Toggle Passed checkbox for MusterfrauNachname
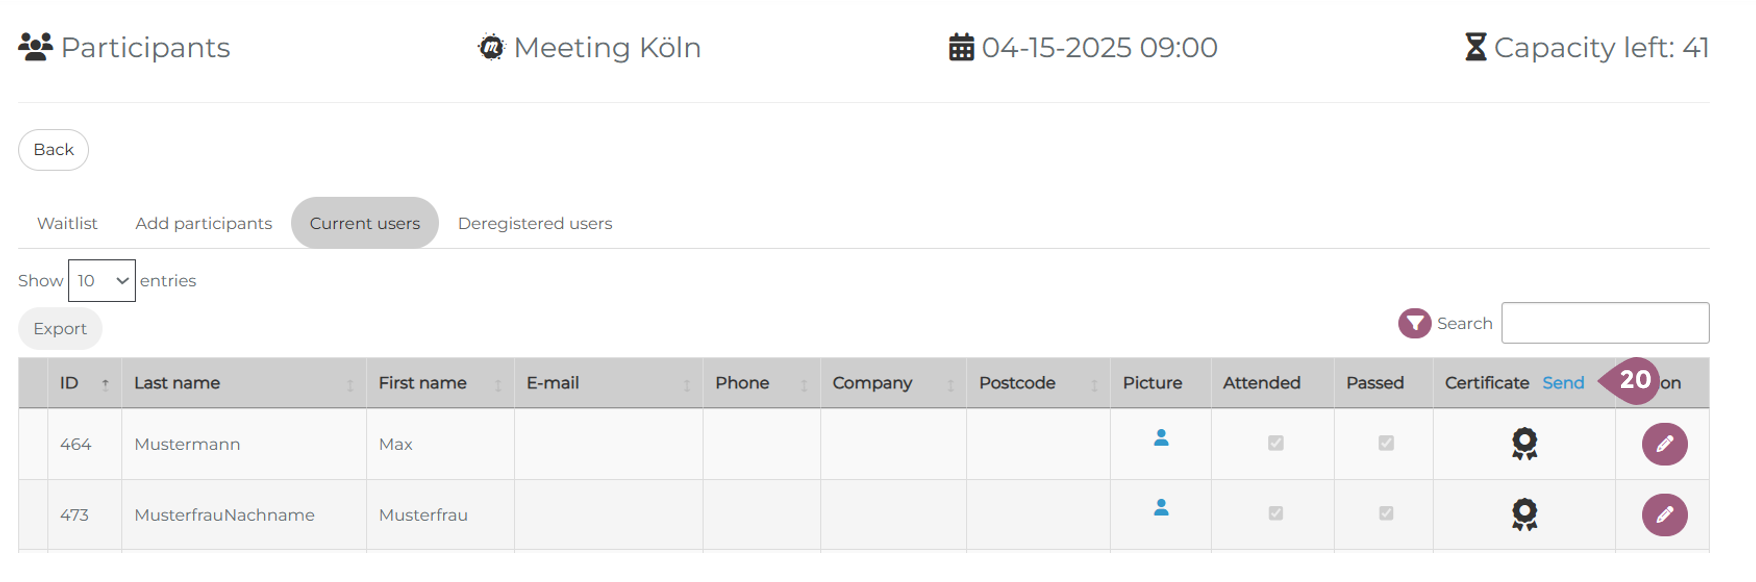Viewport: 1756px width, 582px height. [1386, 513]
